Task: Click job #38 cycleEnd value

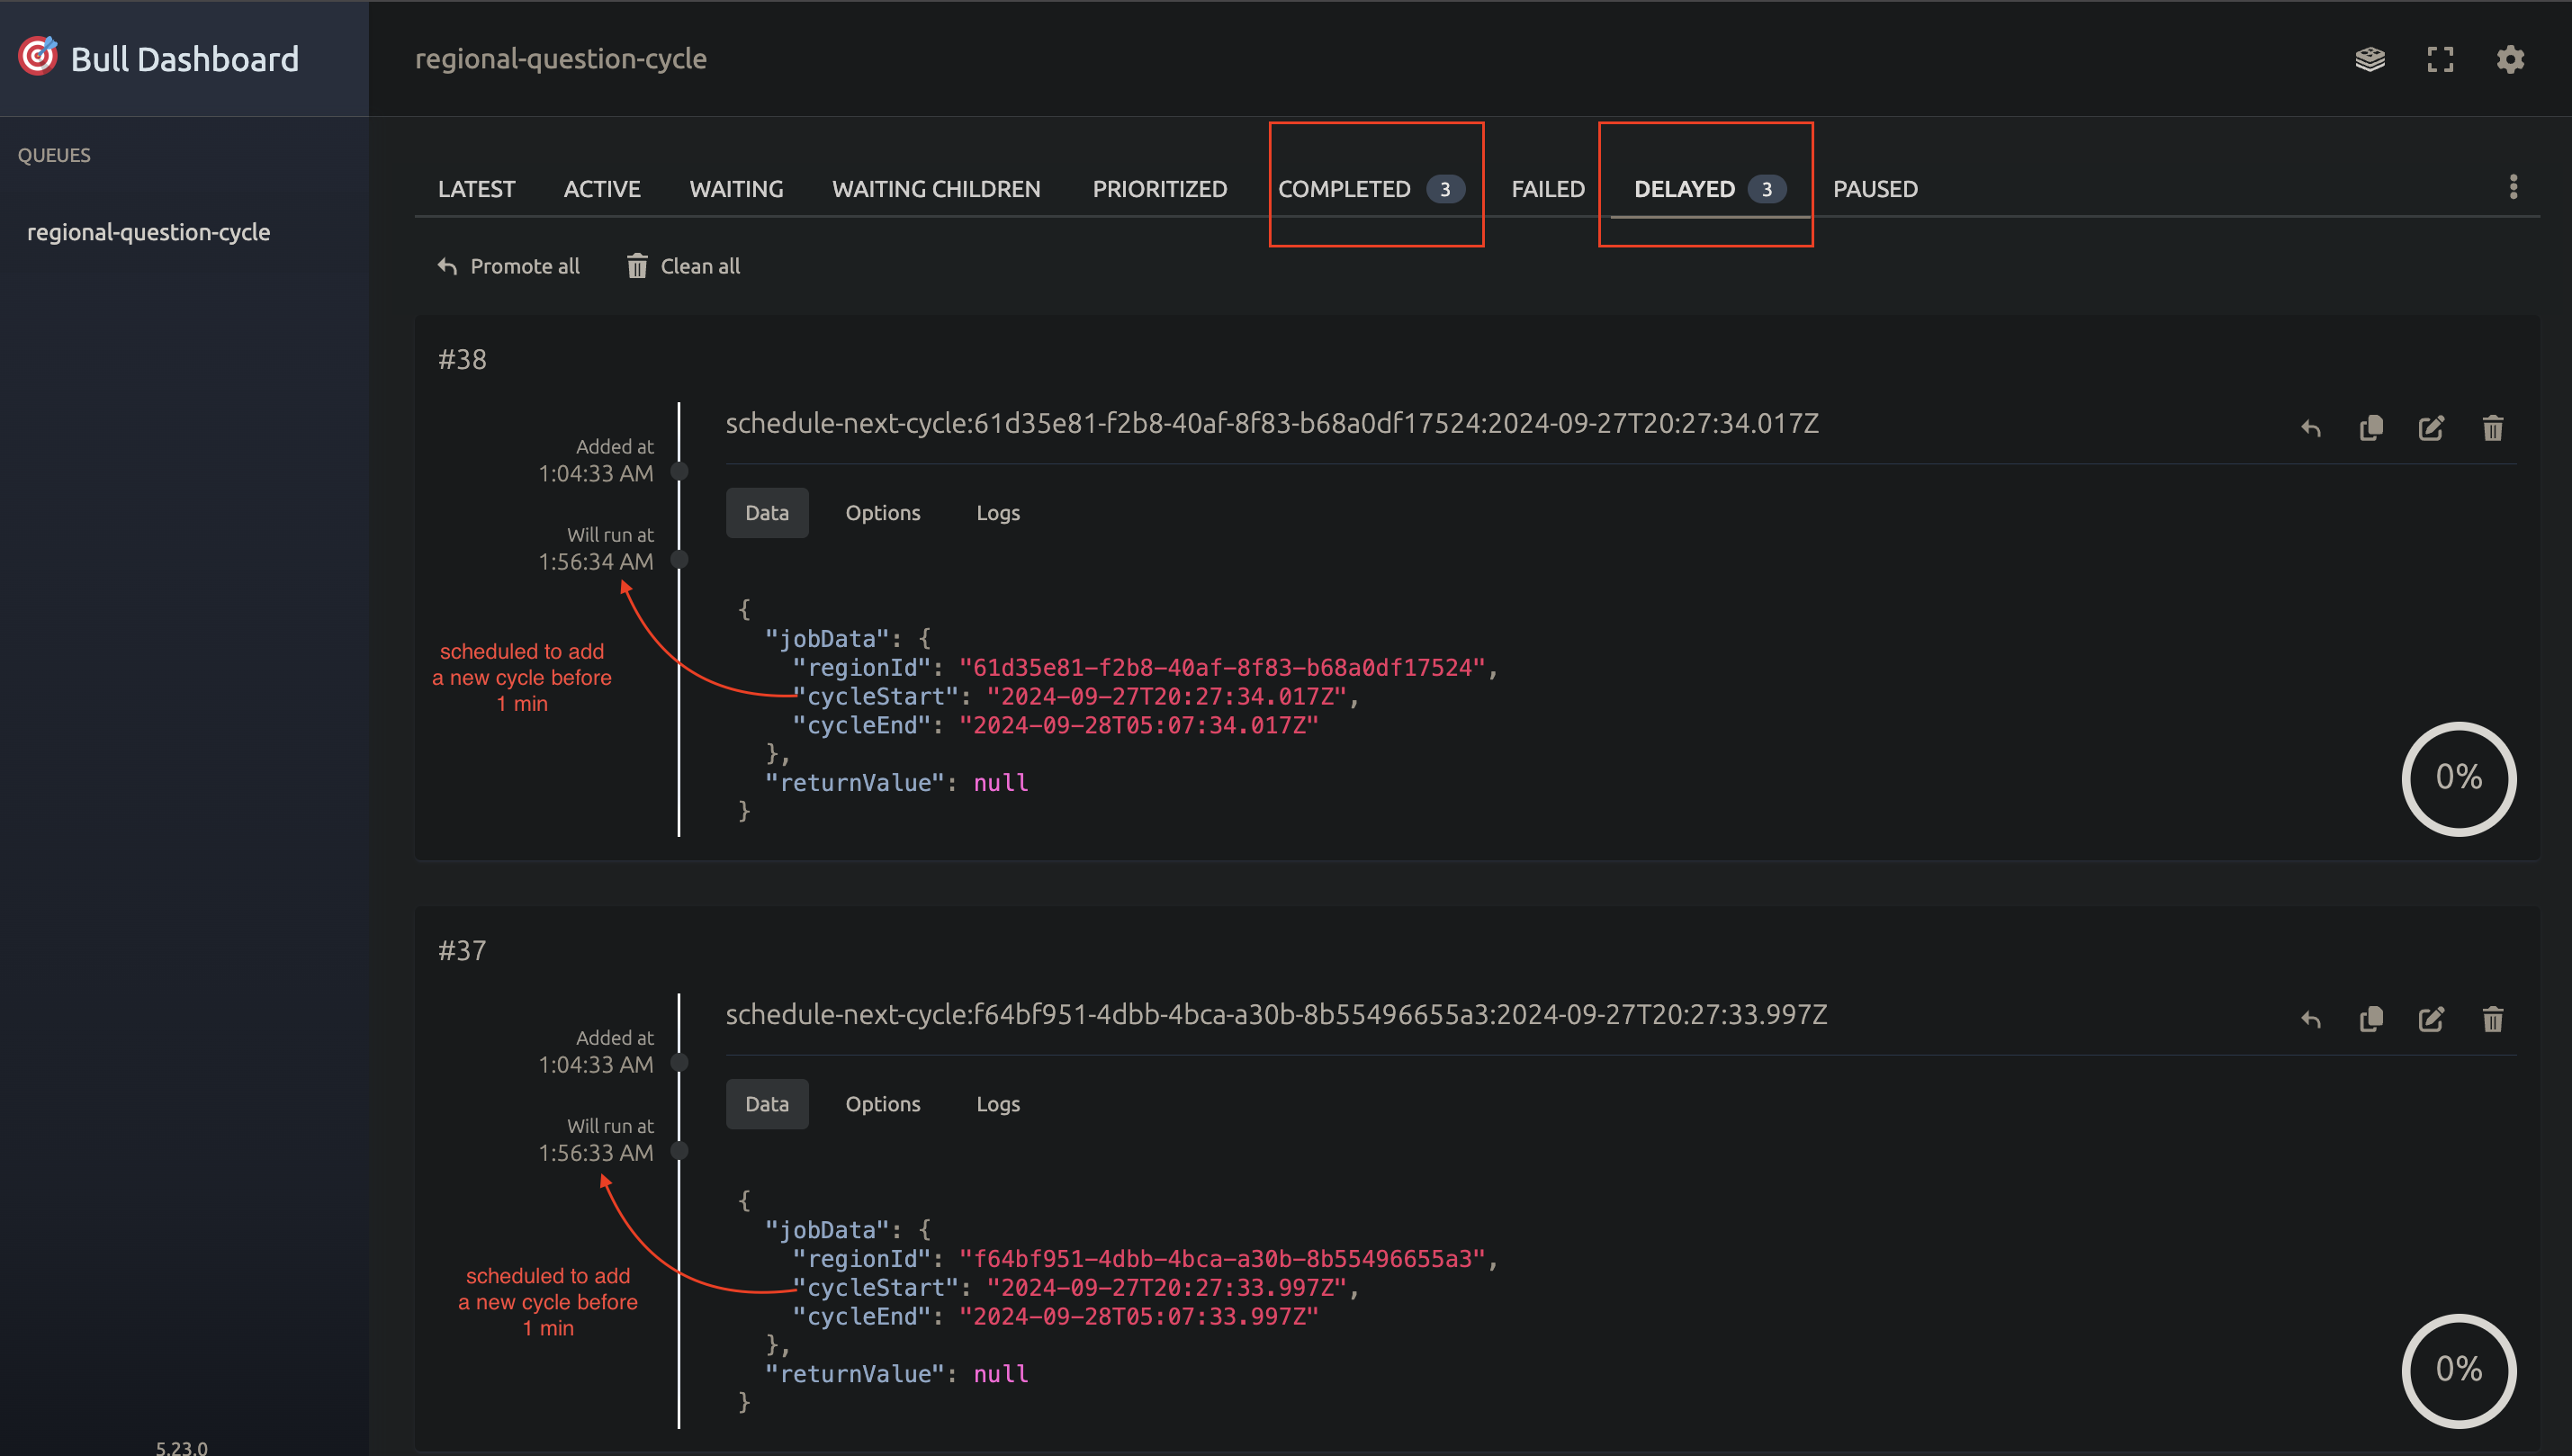Action: tap(1139, 726)
